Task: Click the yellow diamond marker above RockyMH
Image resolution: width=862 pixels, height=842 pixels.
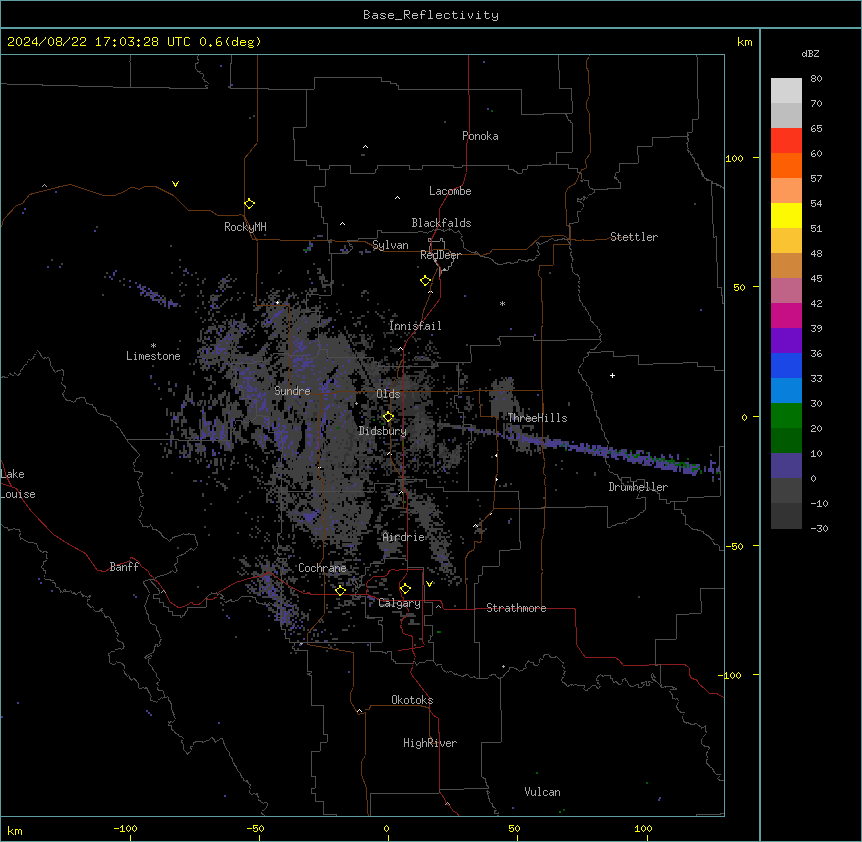Action: coord(250,204)
